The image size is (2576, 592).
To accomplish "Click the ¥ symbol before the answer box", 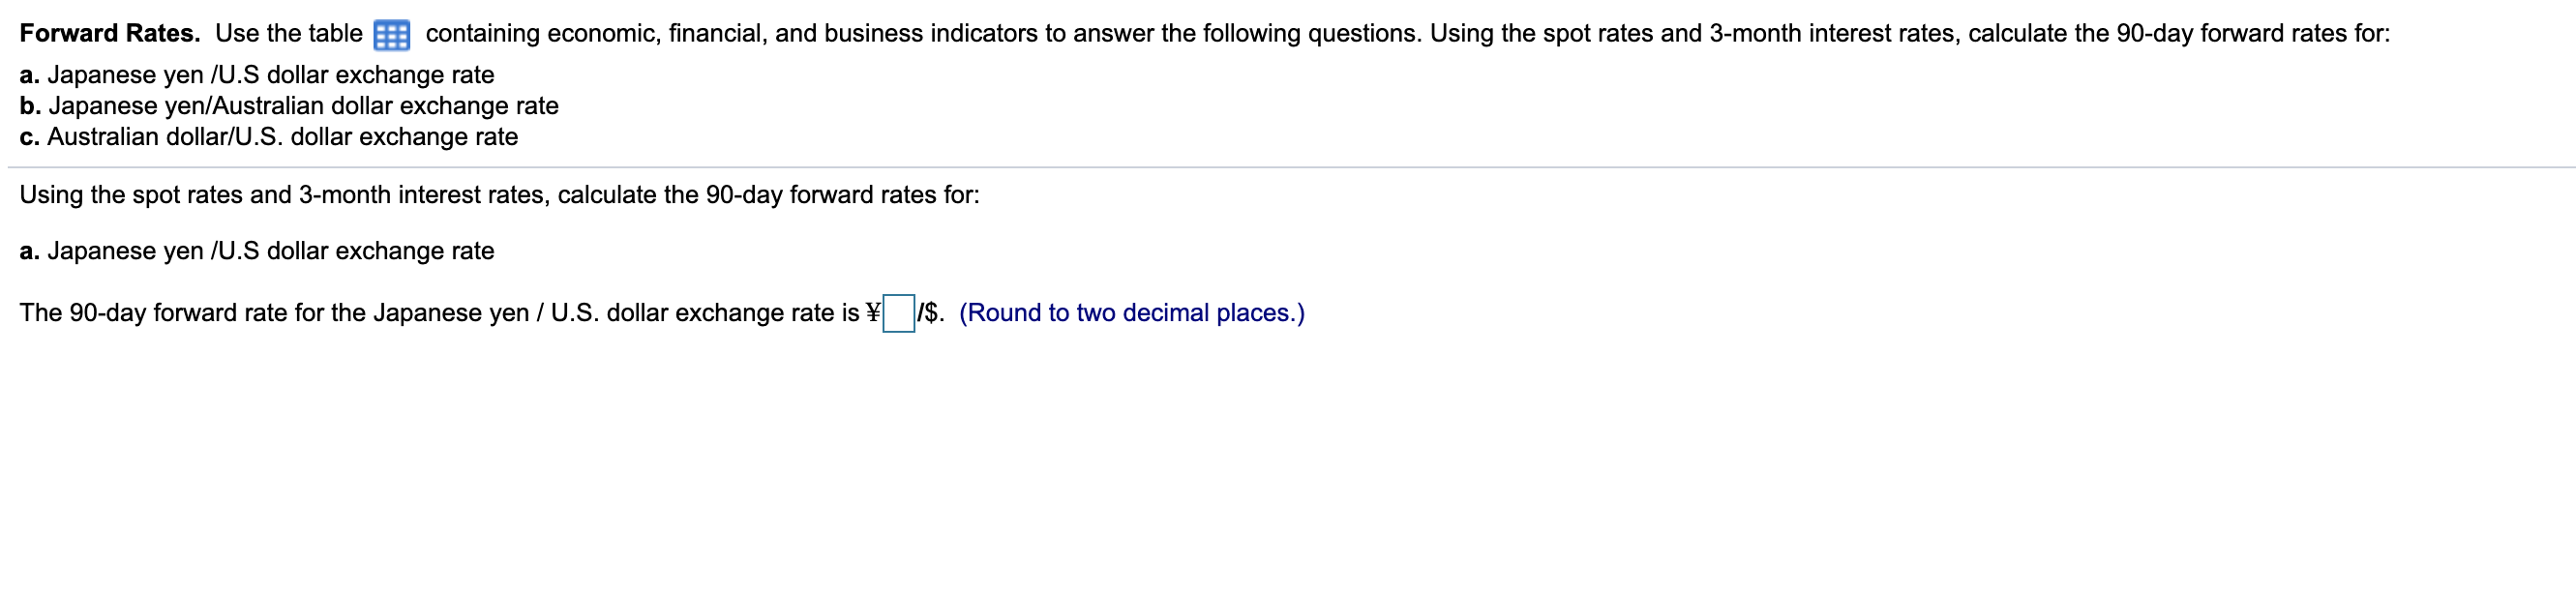I will (x=872, y=313).
